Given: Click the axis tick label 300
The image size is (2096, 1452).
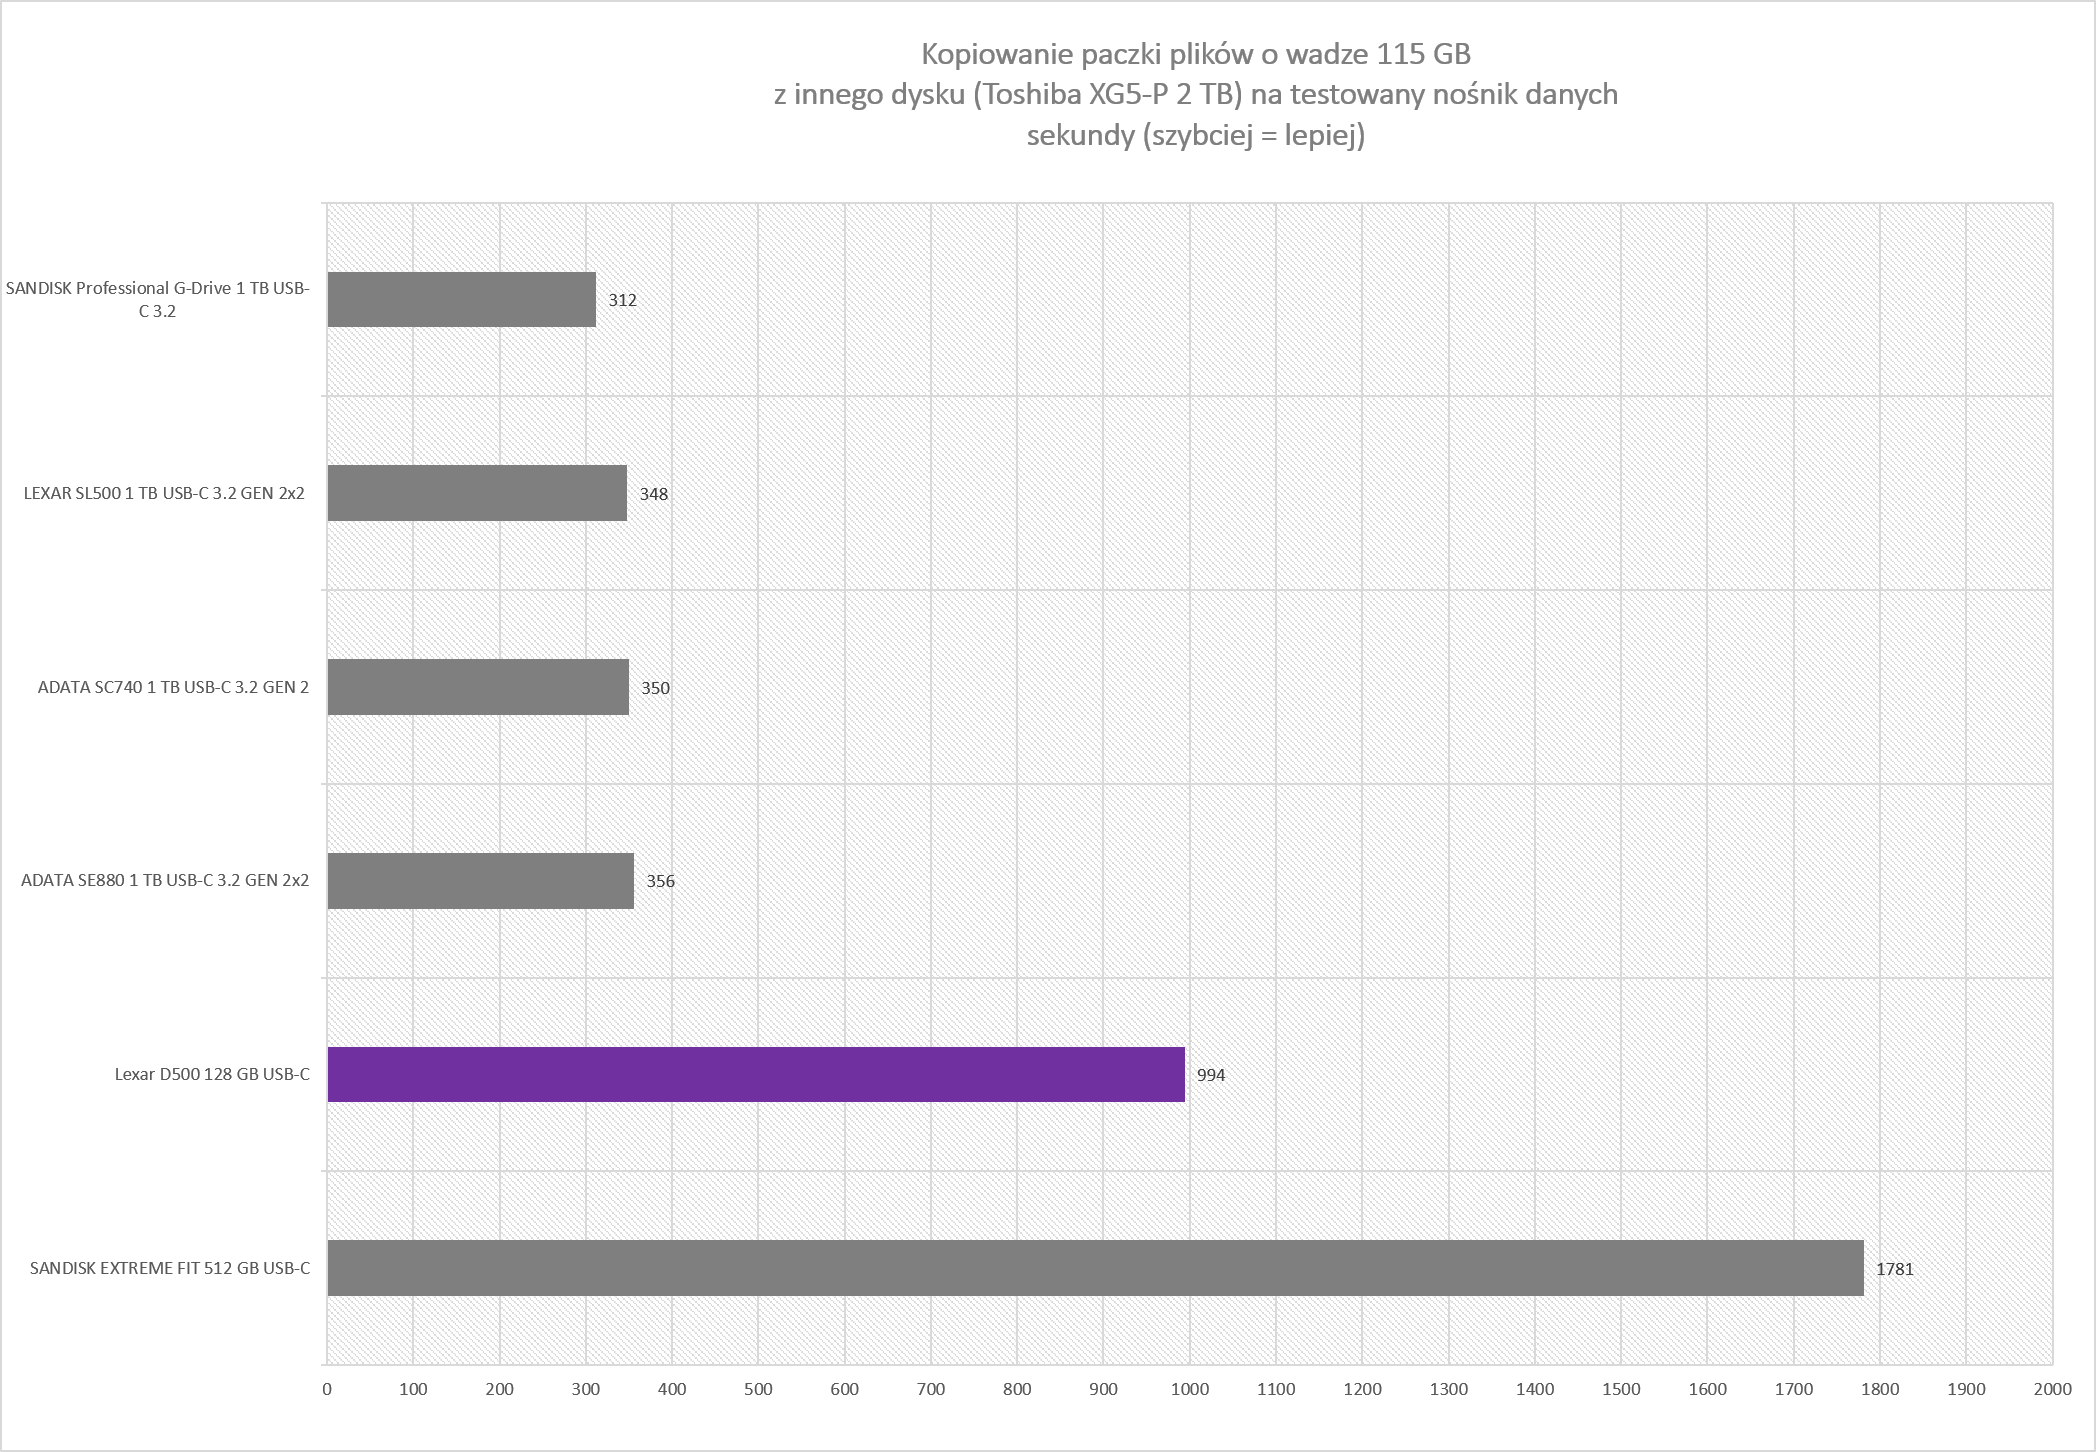Looking at the screenshot, I should (586, 1389).
